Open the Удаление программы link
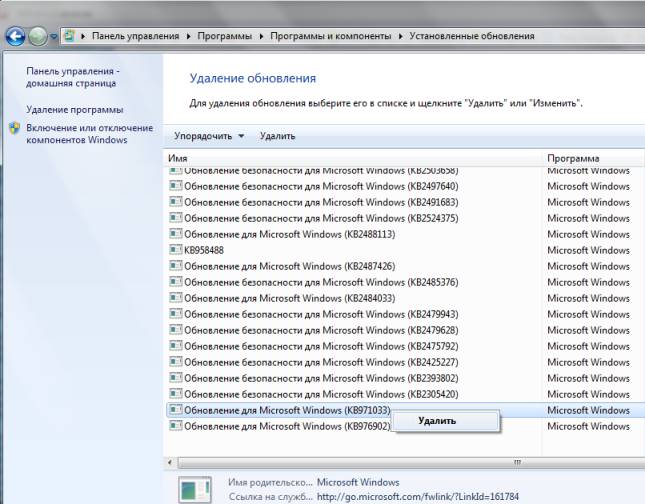 [75, 110]
